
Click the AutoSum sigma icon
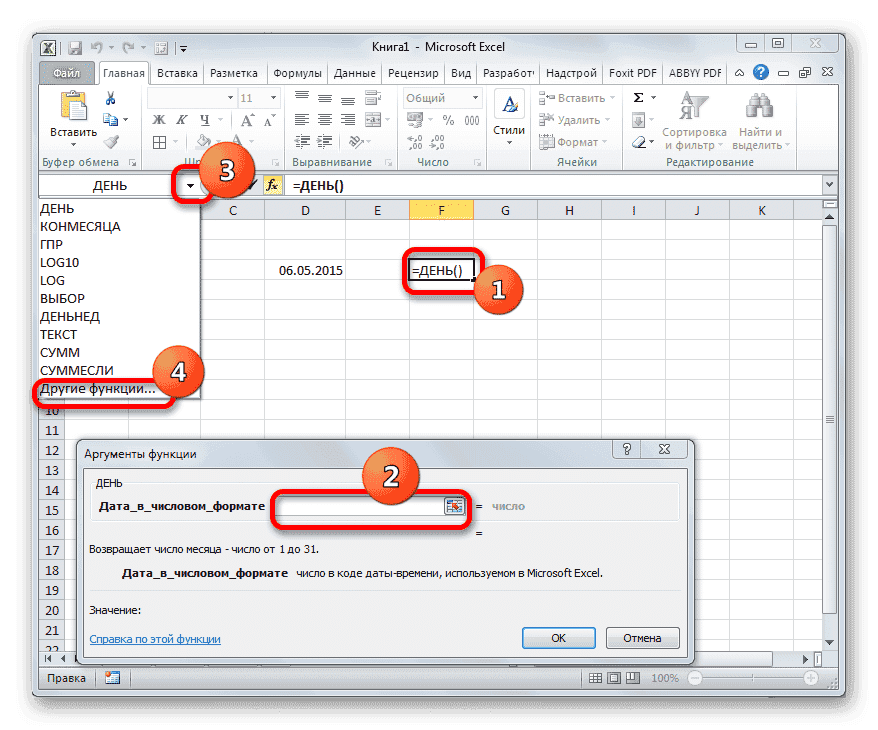637,98
